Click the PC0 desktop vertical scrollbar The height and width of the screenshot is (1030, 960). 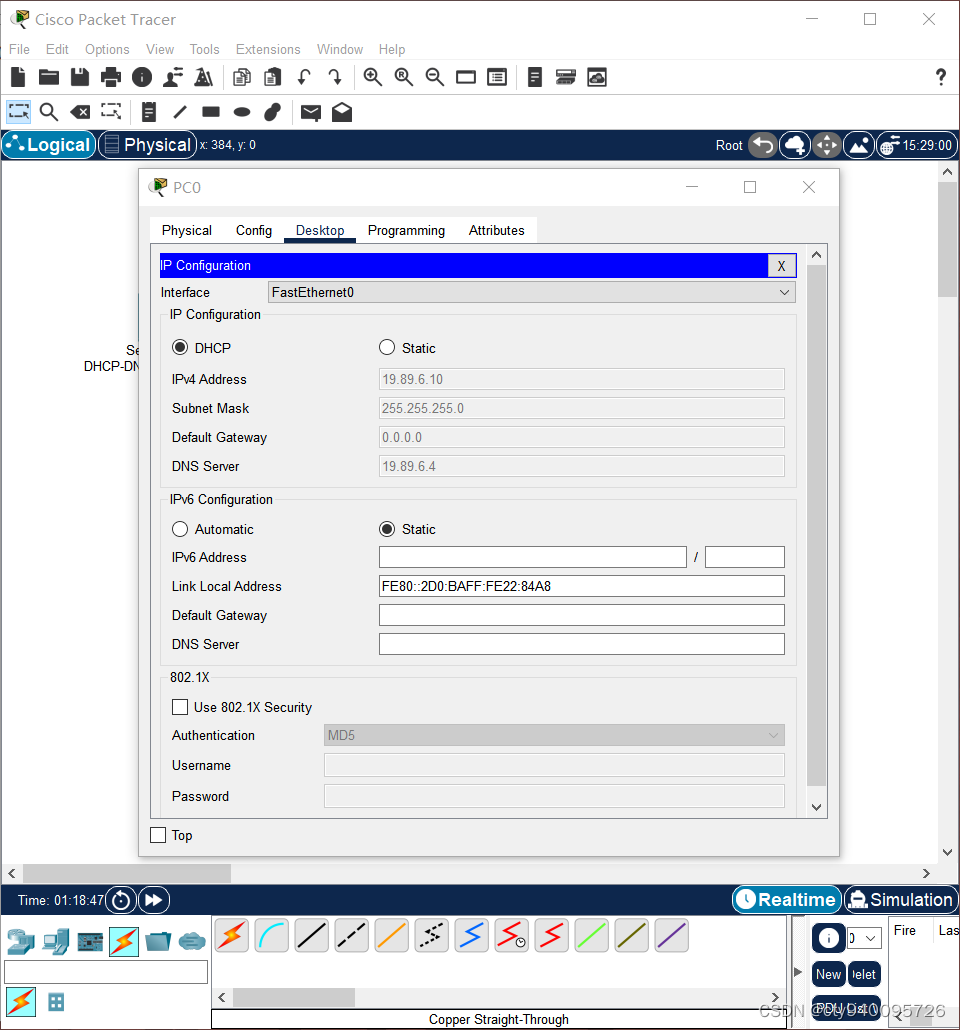(x=816, y=526)
